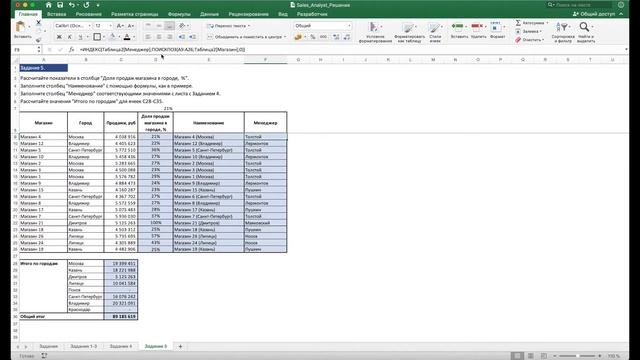Center text horizontally
The height and width of the screenshot is (360, 640).
click(x=159, y=37)
